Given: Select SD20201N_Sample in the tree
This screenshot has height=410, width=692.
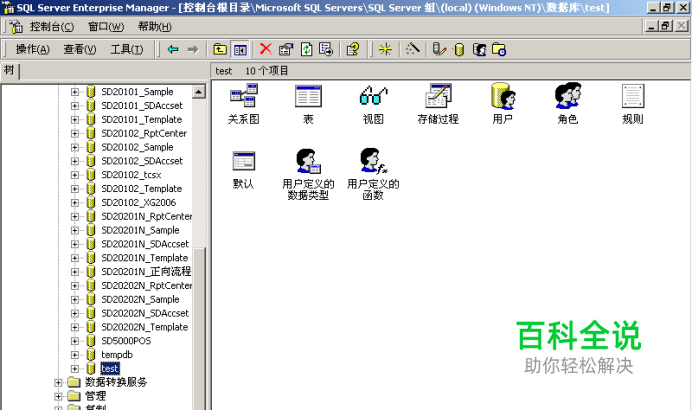Looking at the screenshot, I should coord(140,230).
